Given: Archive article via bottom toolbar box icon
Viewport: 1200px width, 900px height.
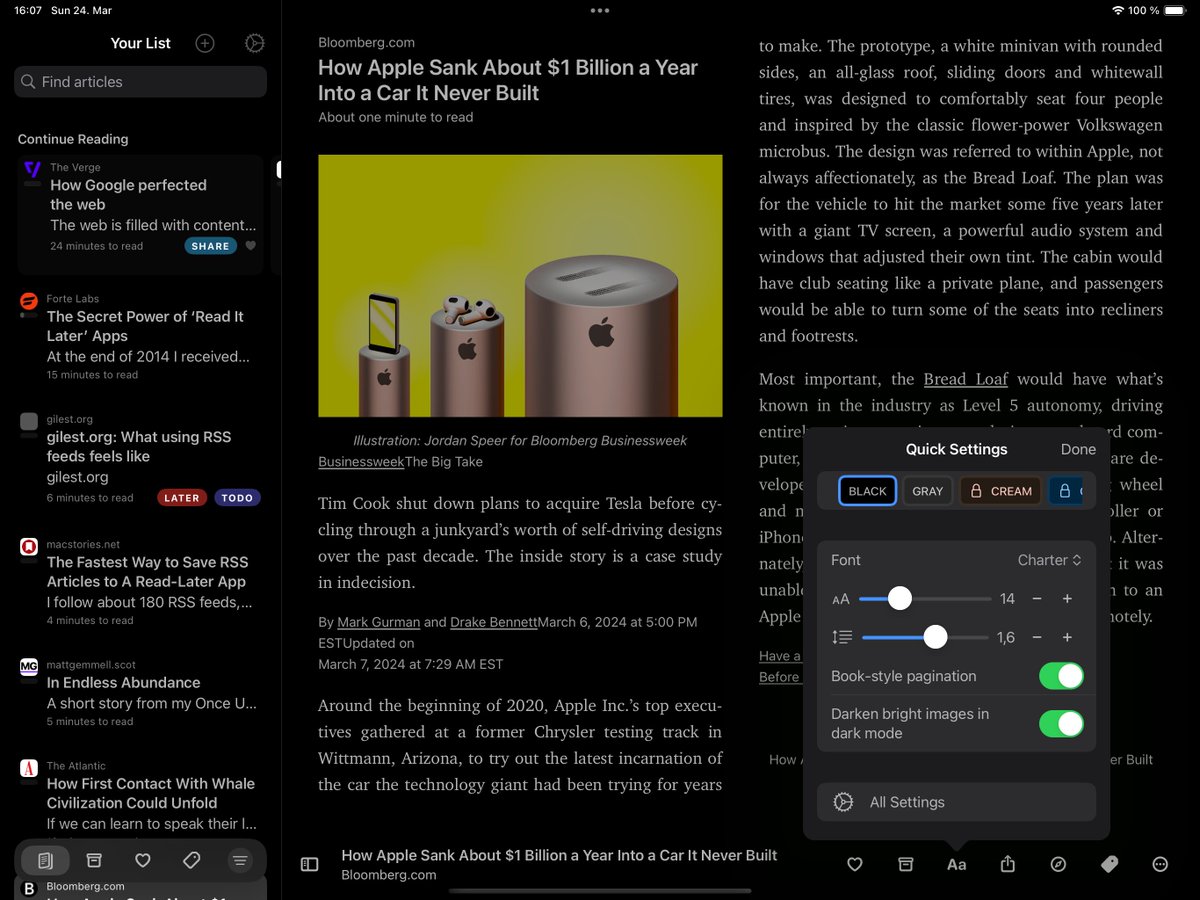Looking at the screenshot, I should 906,864.
